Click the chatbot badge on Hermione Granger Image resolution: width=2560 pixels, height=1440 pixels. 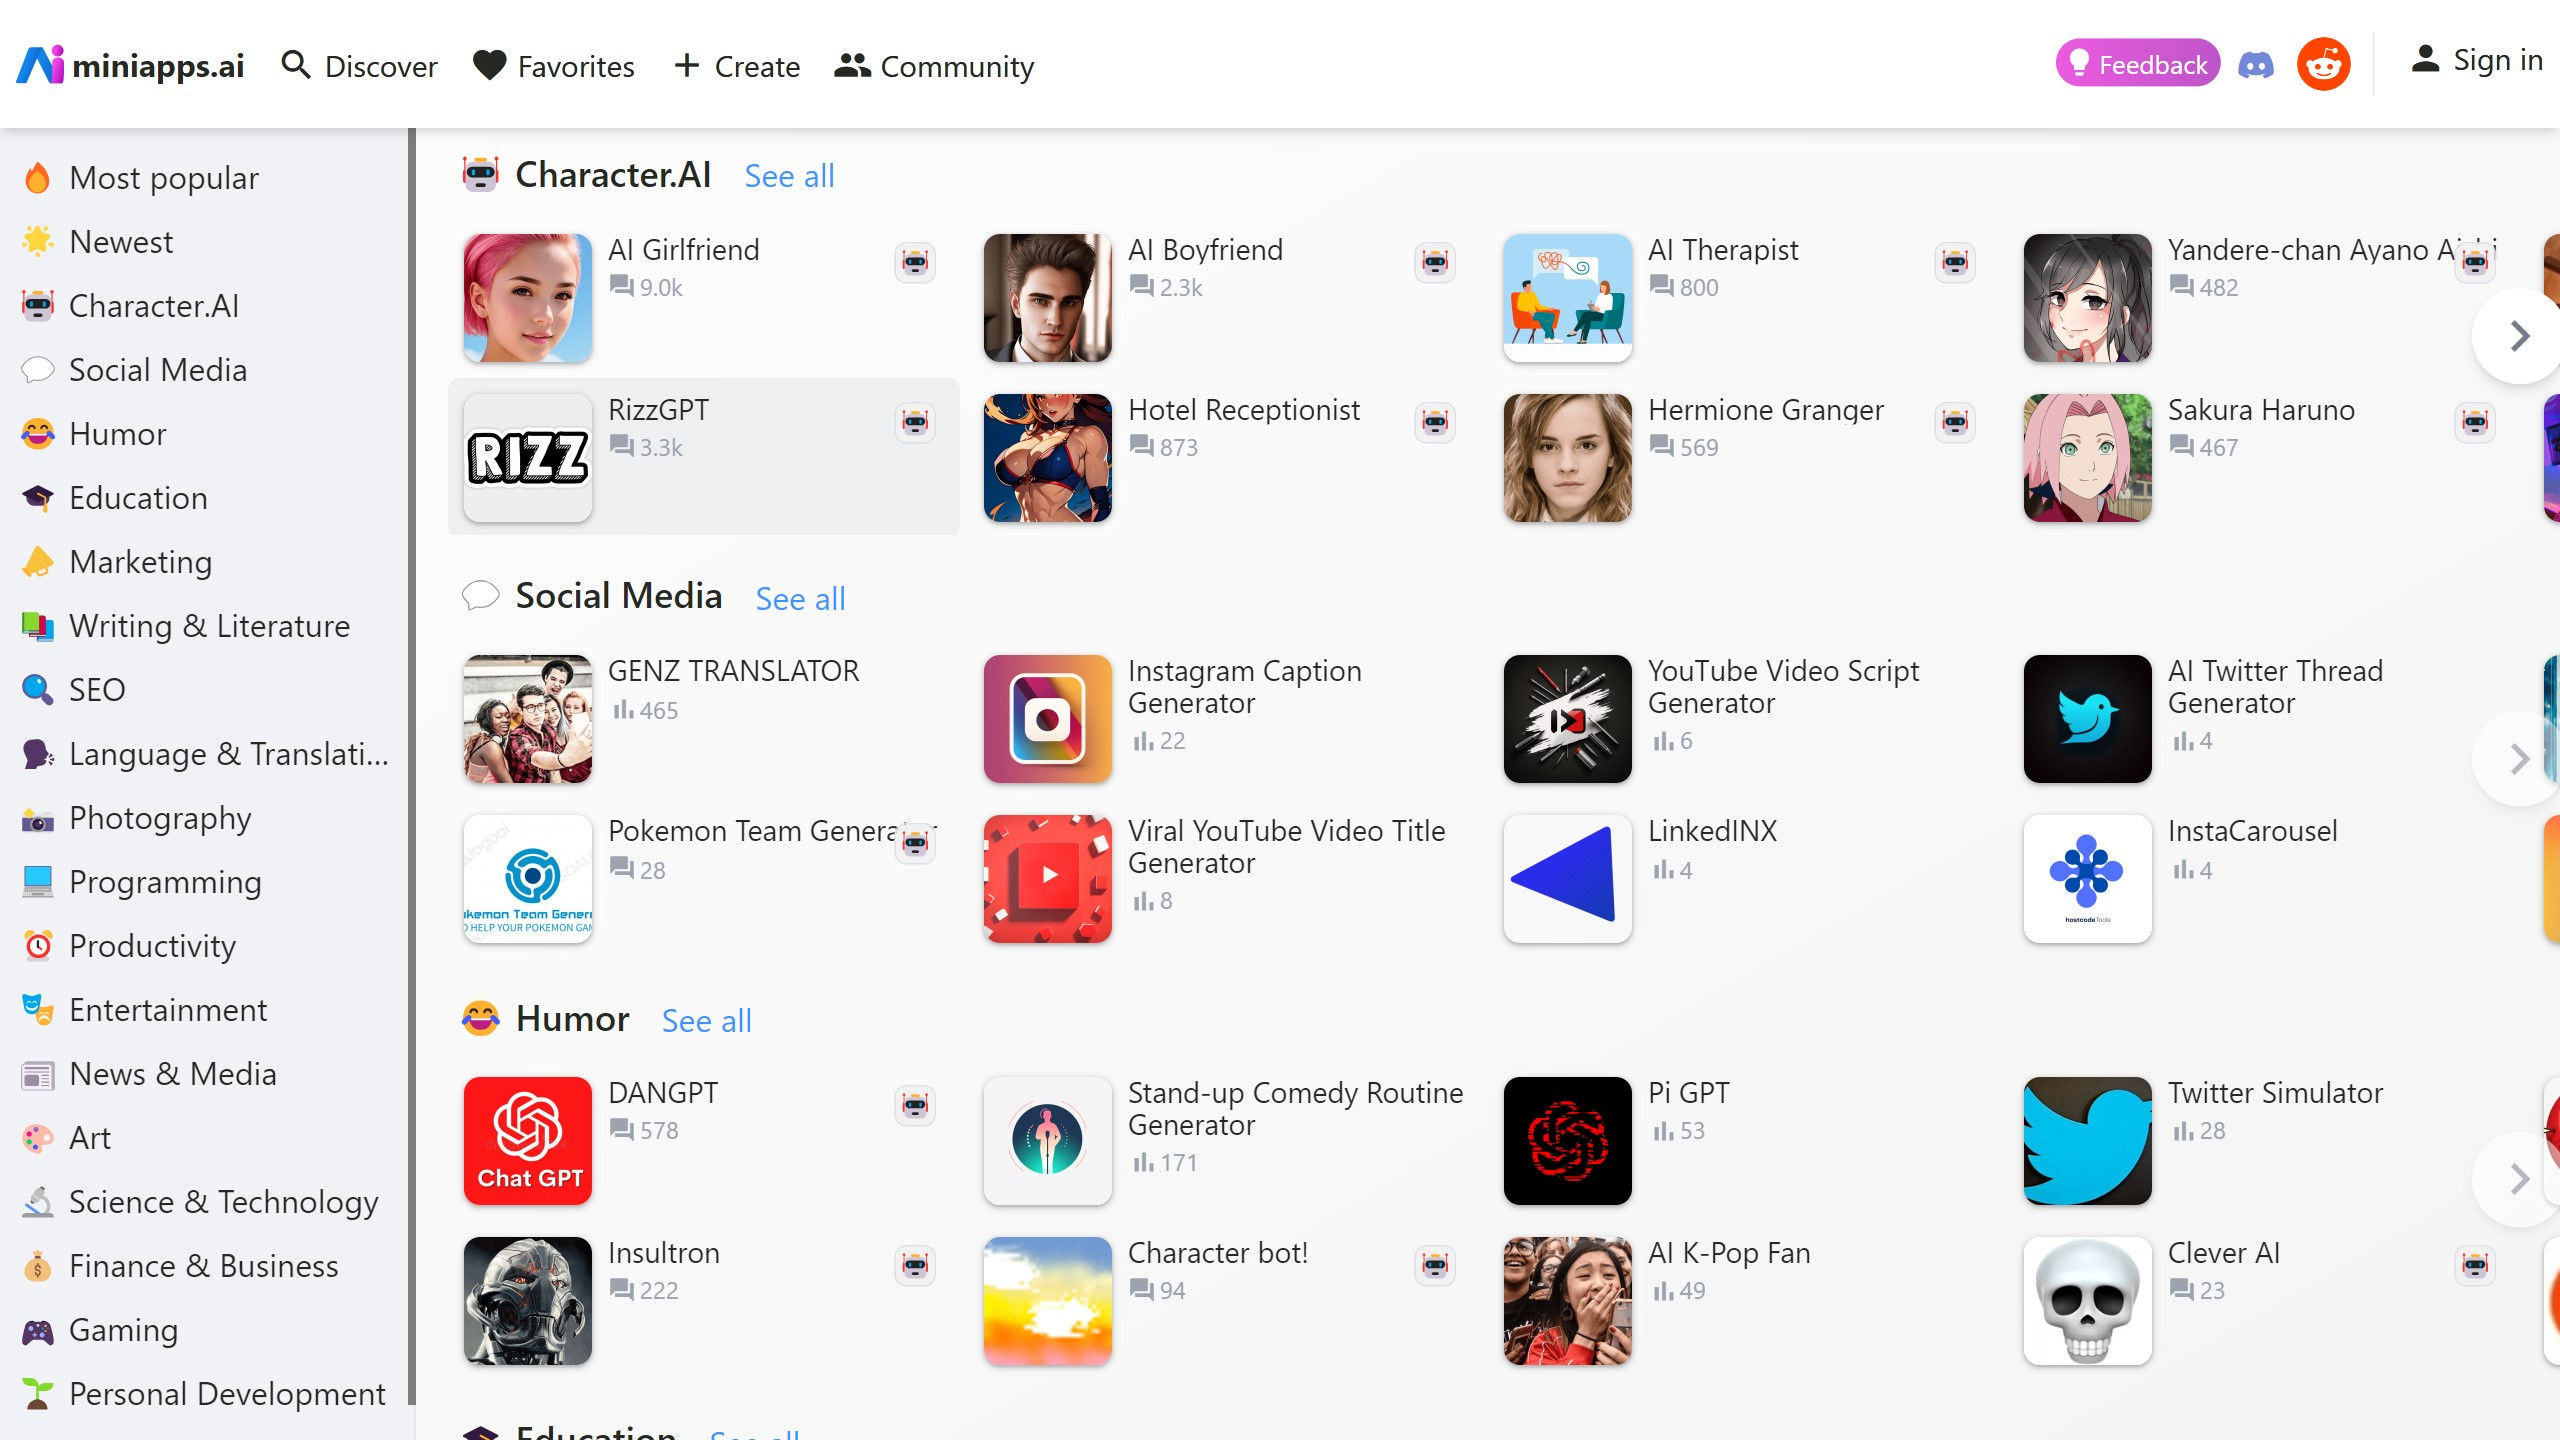pos(1955,423)
